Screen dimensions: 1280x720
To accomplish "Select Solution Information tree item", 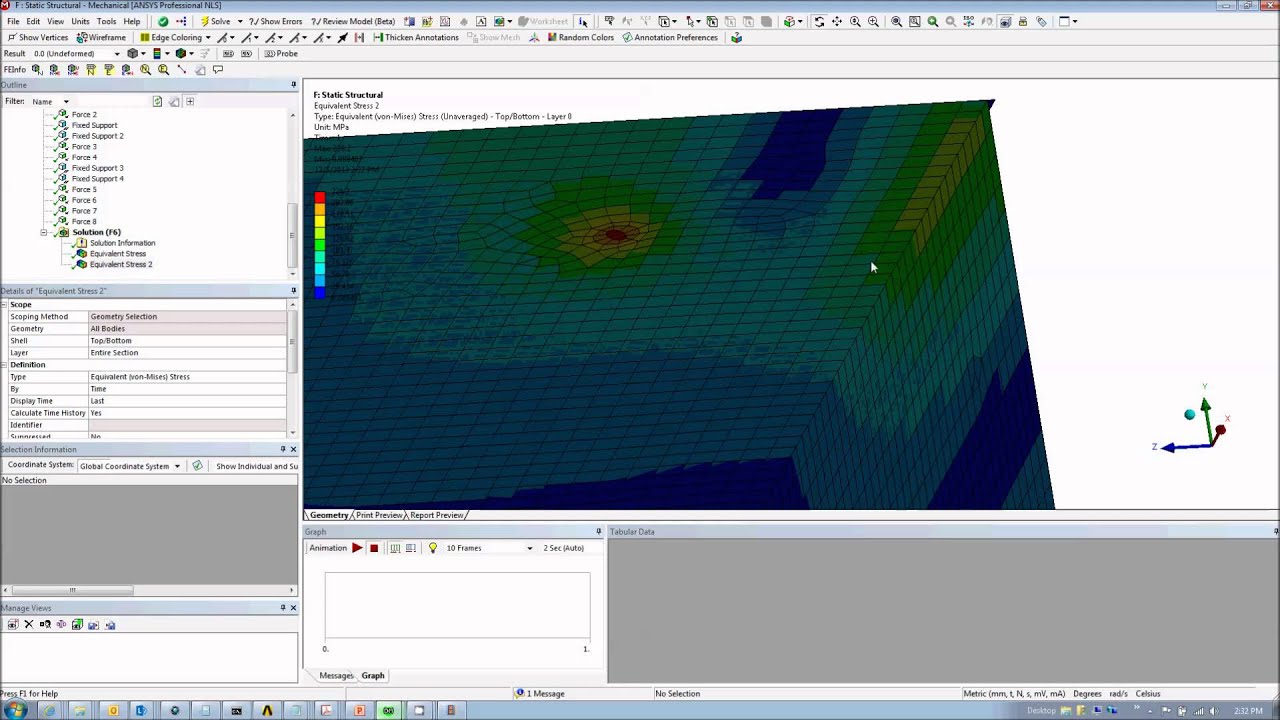I will 122,243.
